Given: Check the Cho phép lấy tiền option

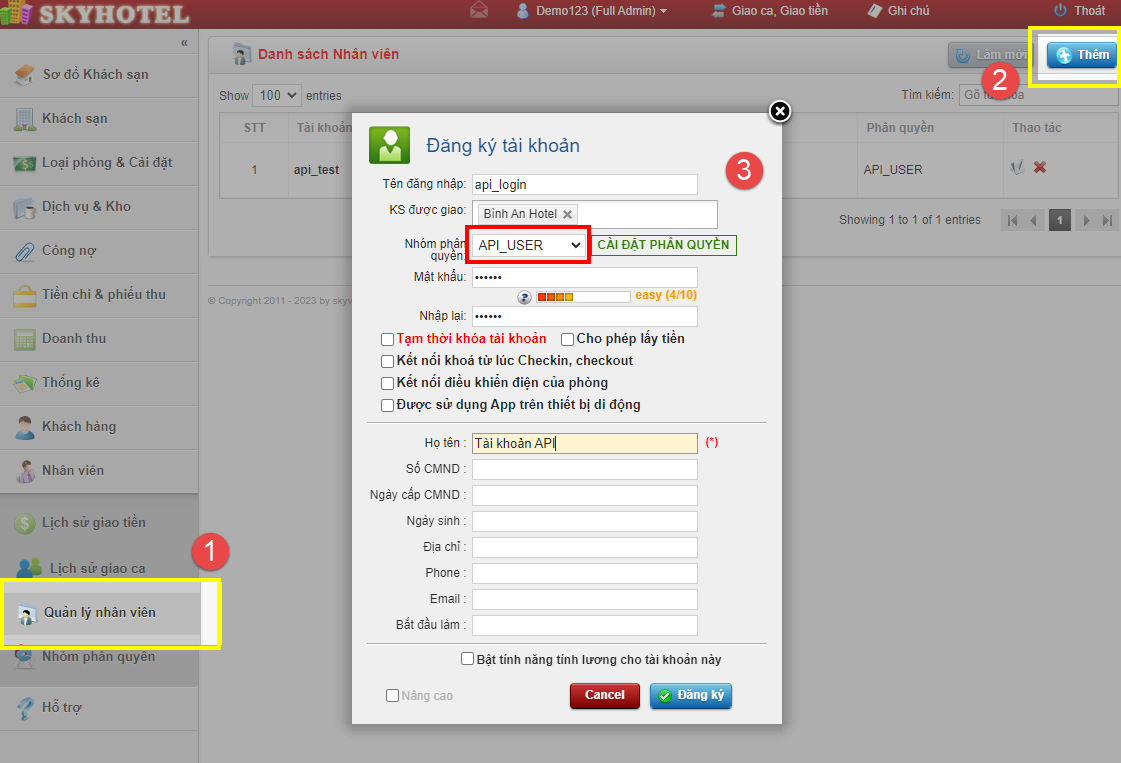Looking at the screenshot, I should point(567,339).
